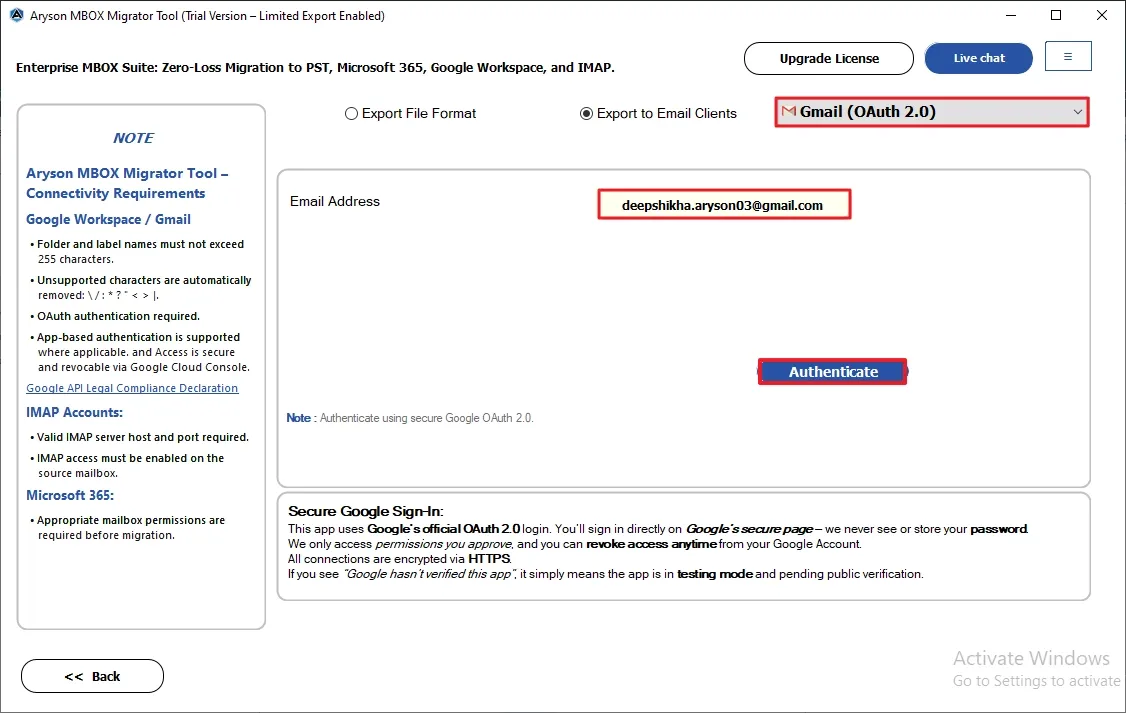Click the Aryson app logo in title bar
The height and width of the screenshot is (713, 1126).
pyautogui.click(x=17, y=15)
